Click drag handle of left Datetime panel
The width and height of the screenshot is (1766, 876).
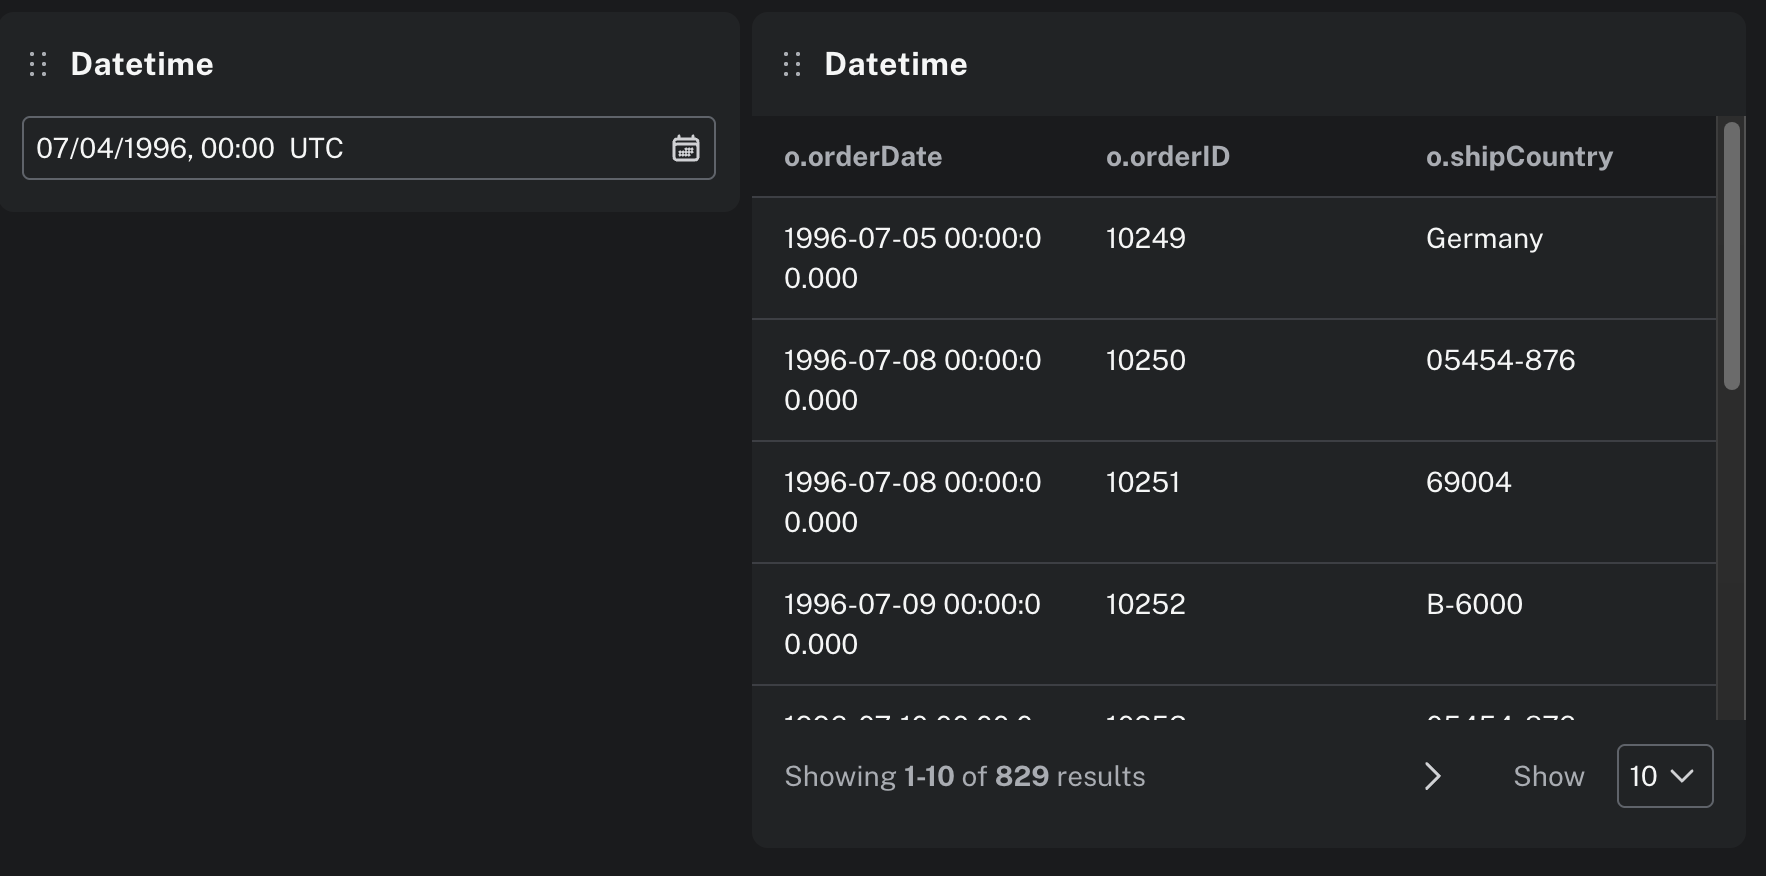tap(38, 65)
